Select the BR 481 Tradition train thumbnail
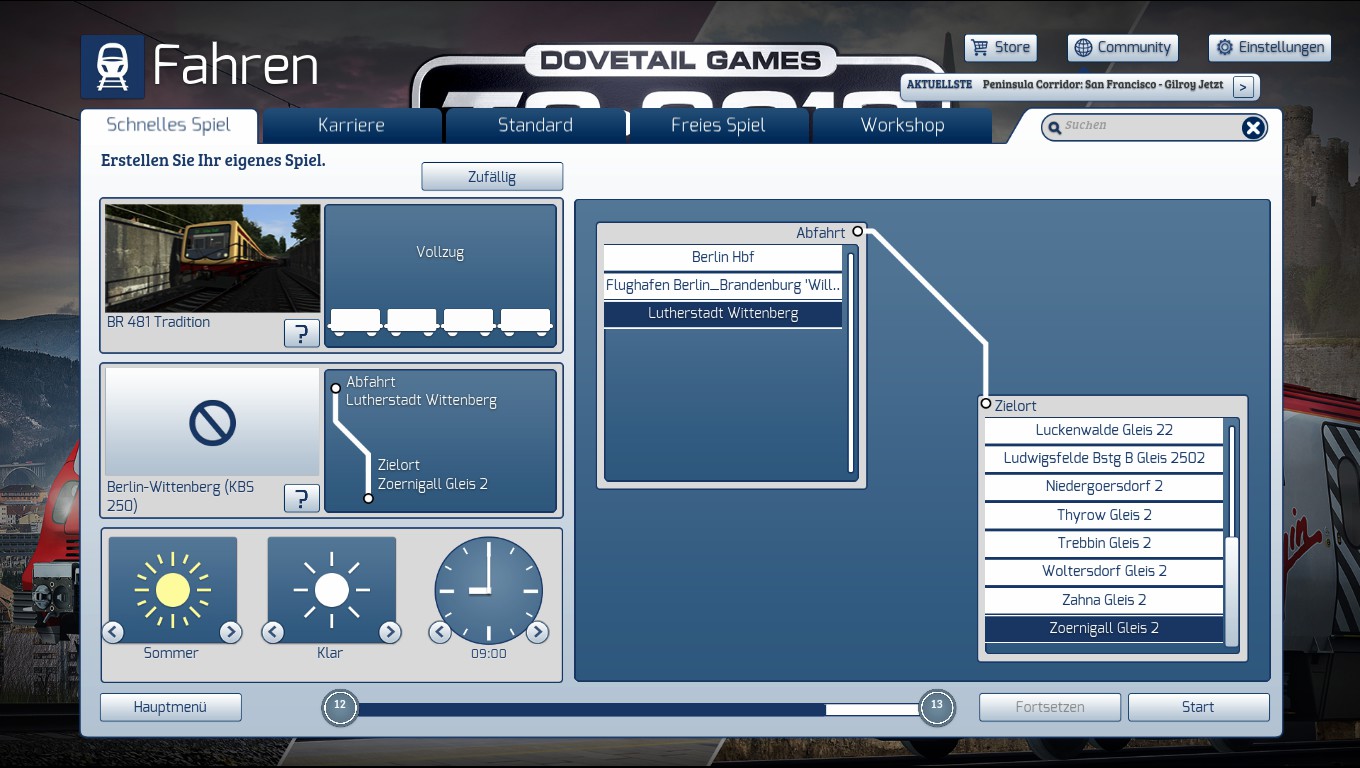 pyautogui.click(x=213, y=259)
